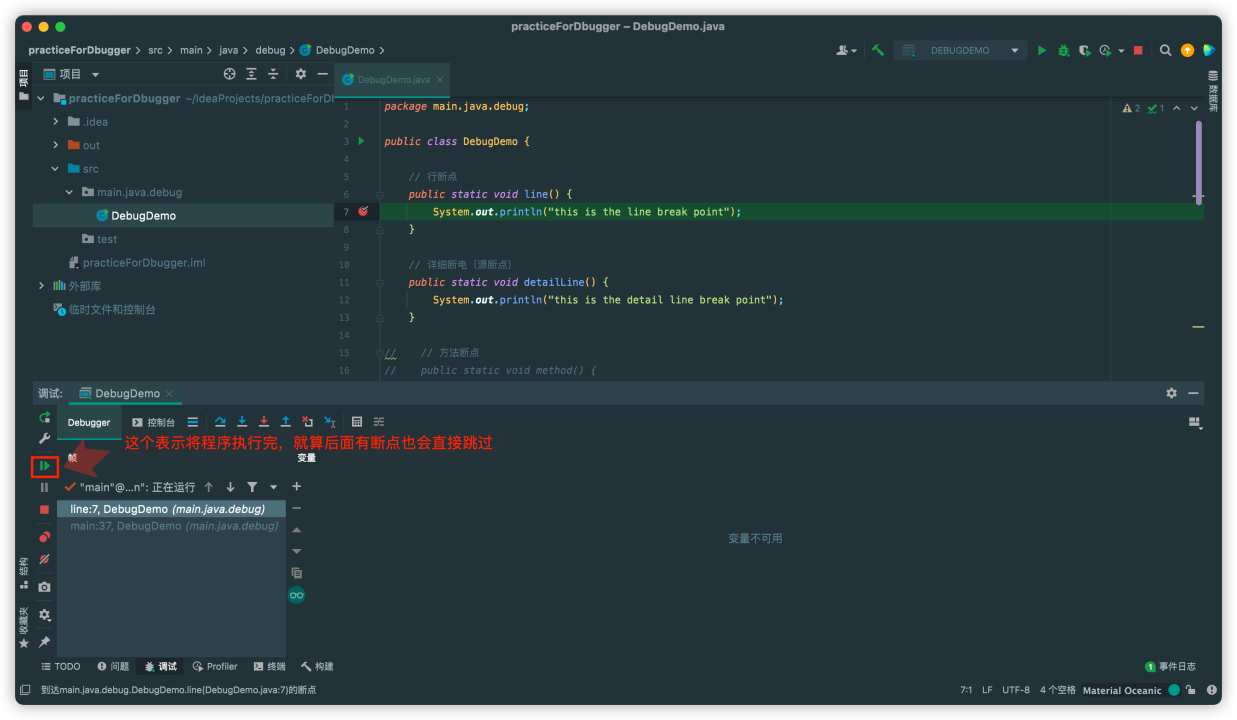
Task: Remove the watch with minus icon
Action: 297,509
